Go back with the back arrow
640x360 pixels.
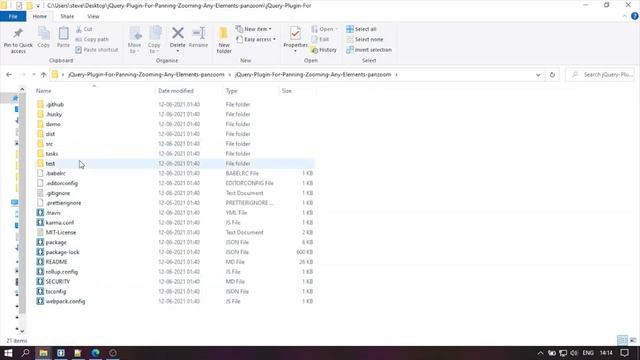[x=9, y=75]
